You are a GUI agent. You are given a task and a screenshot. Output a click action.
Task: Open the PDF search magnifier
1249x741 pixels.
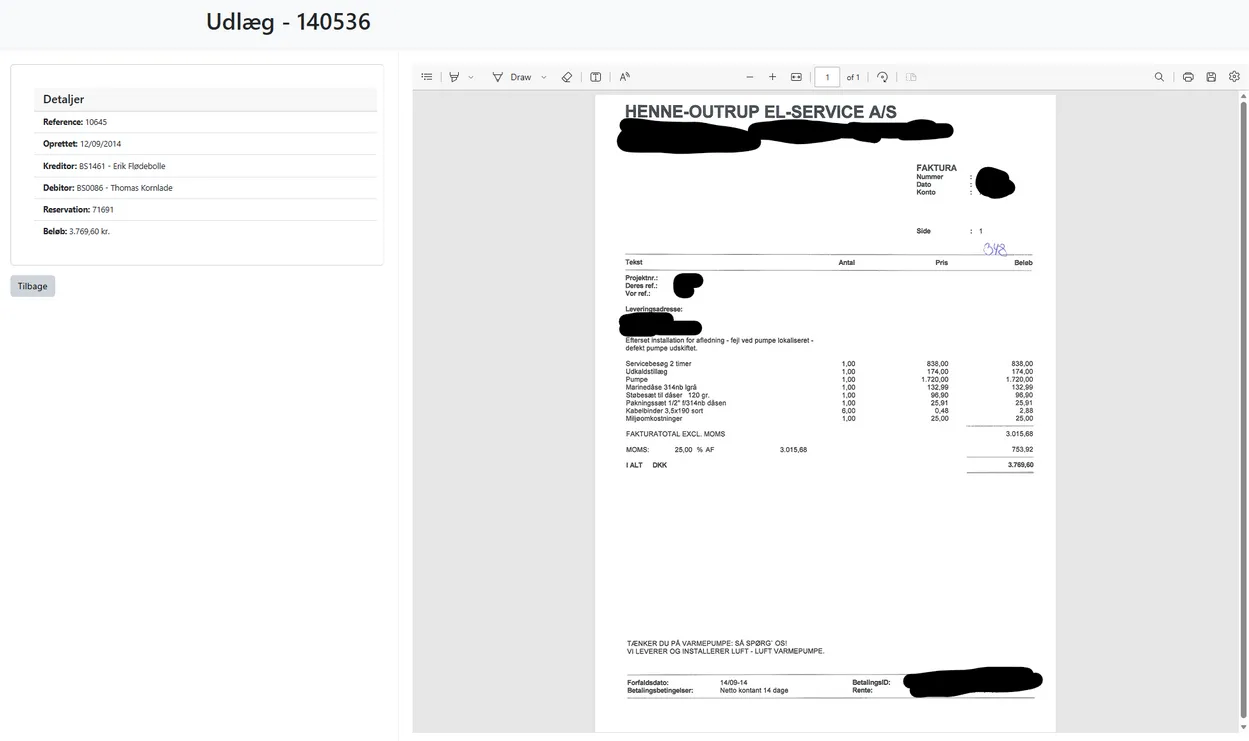[1159, 77]
